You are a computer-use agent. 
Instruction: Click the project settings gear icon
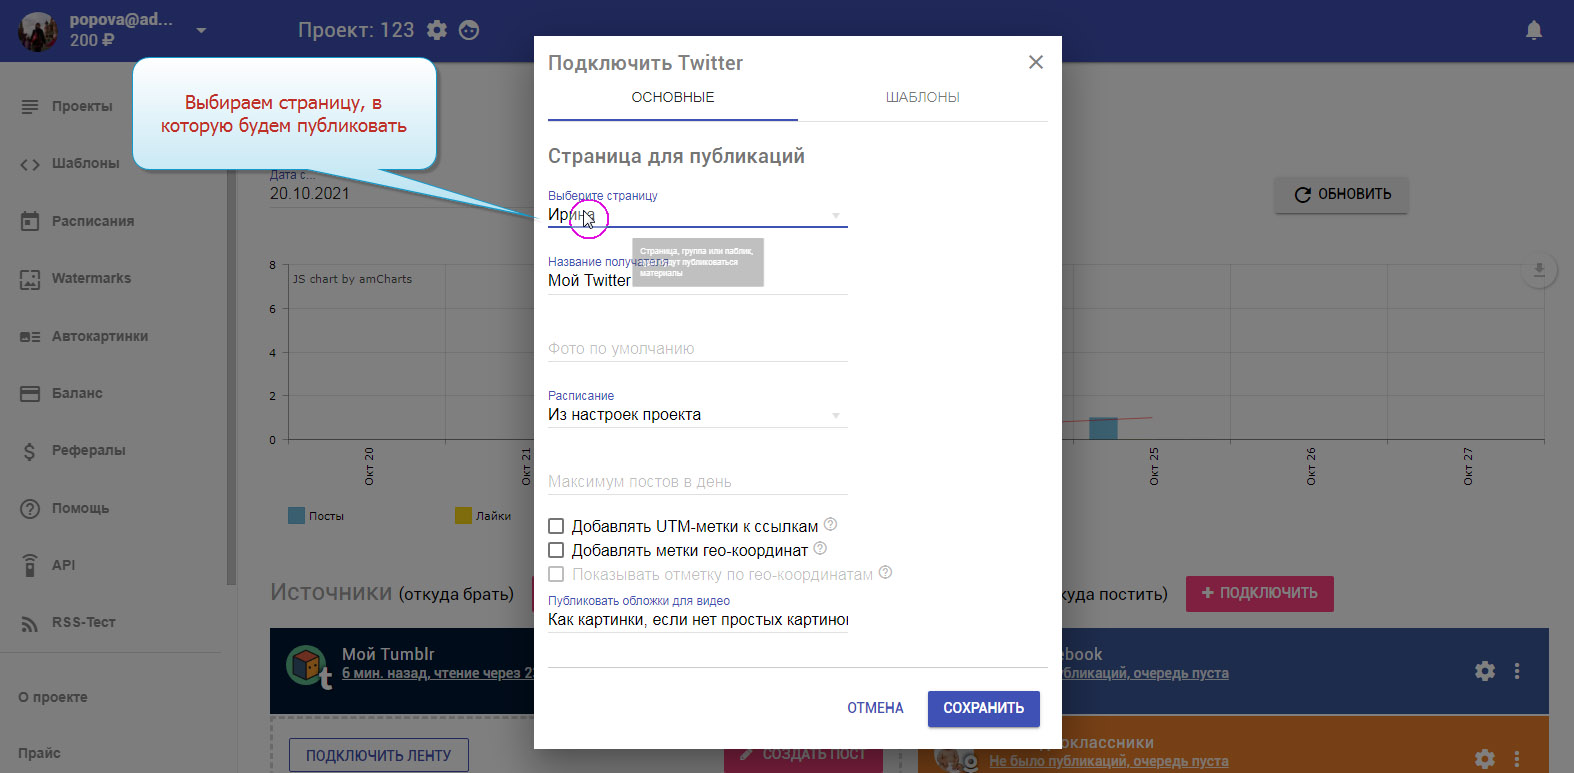point(437,30)
